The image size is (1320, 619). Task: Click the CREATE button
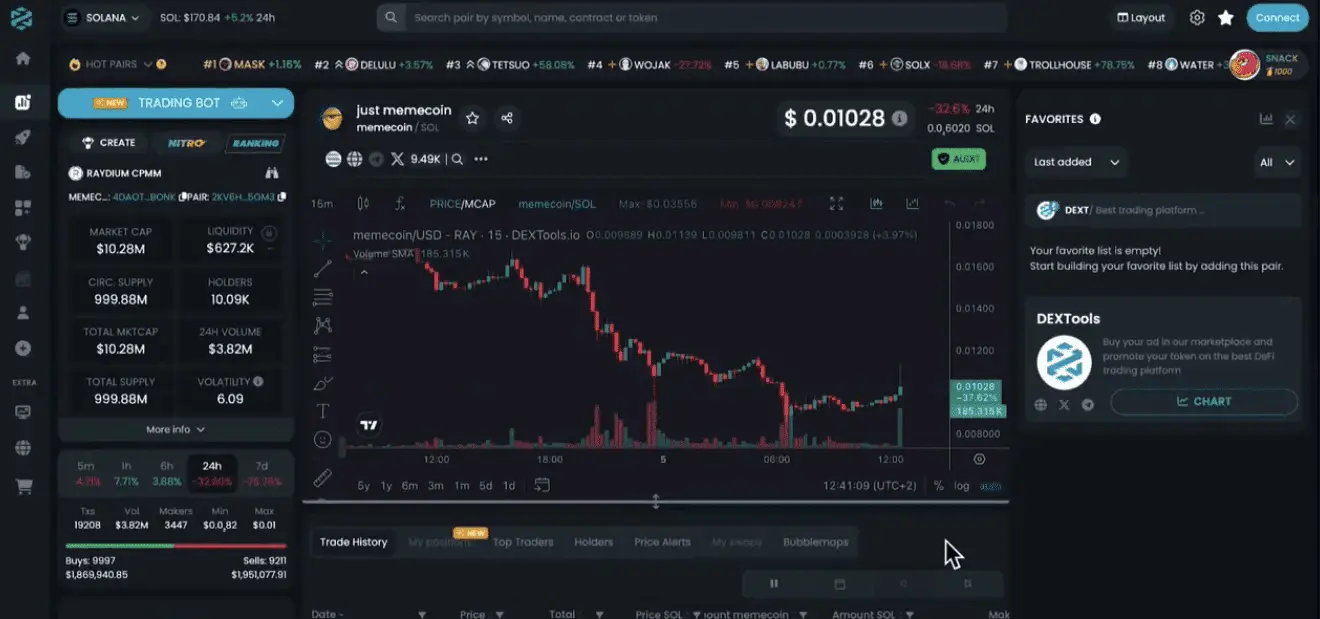point(108,143)
